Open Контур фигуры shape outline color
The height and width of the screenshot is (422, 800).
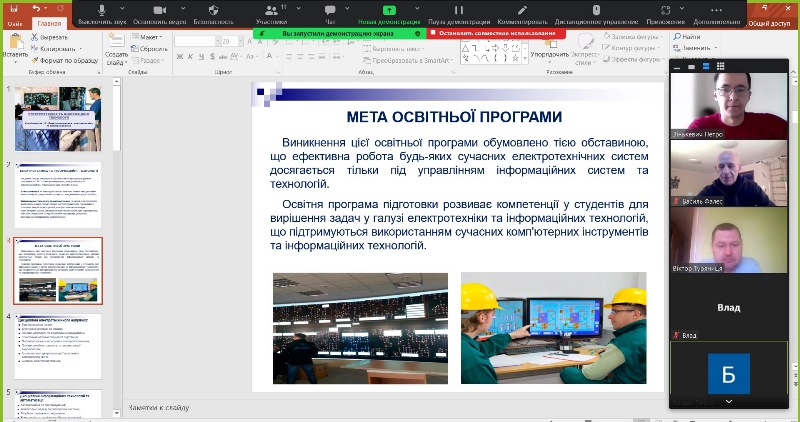point(633,48)
